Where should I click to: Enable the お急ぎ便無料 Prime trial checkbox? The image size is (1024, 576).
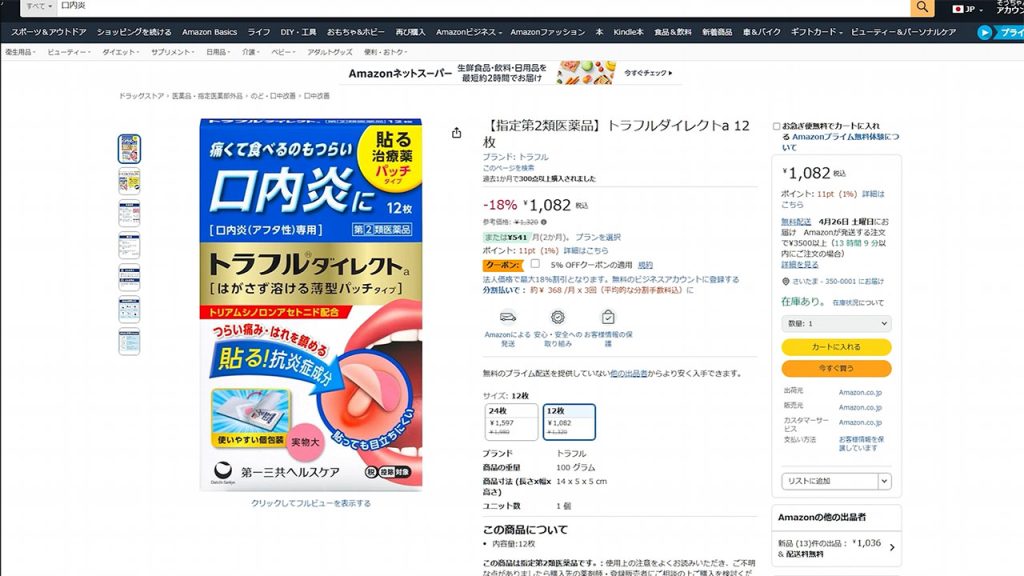tap(777, 127)
